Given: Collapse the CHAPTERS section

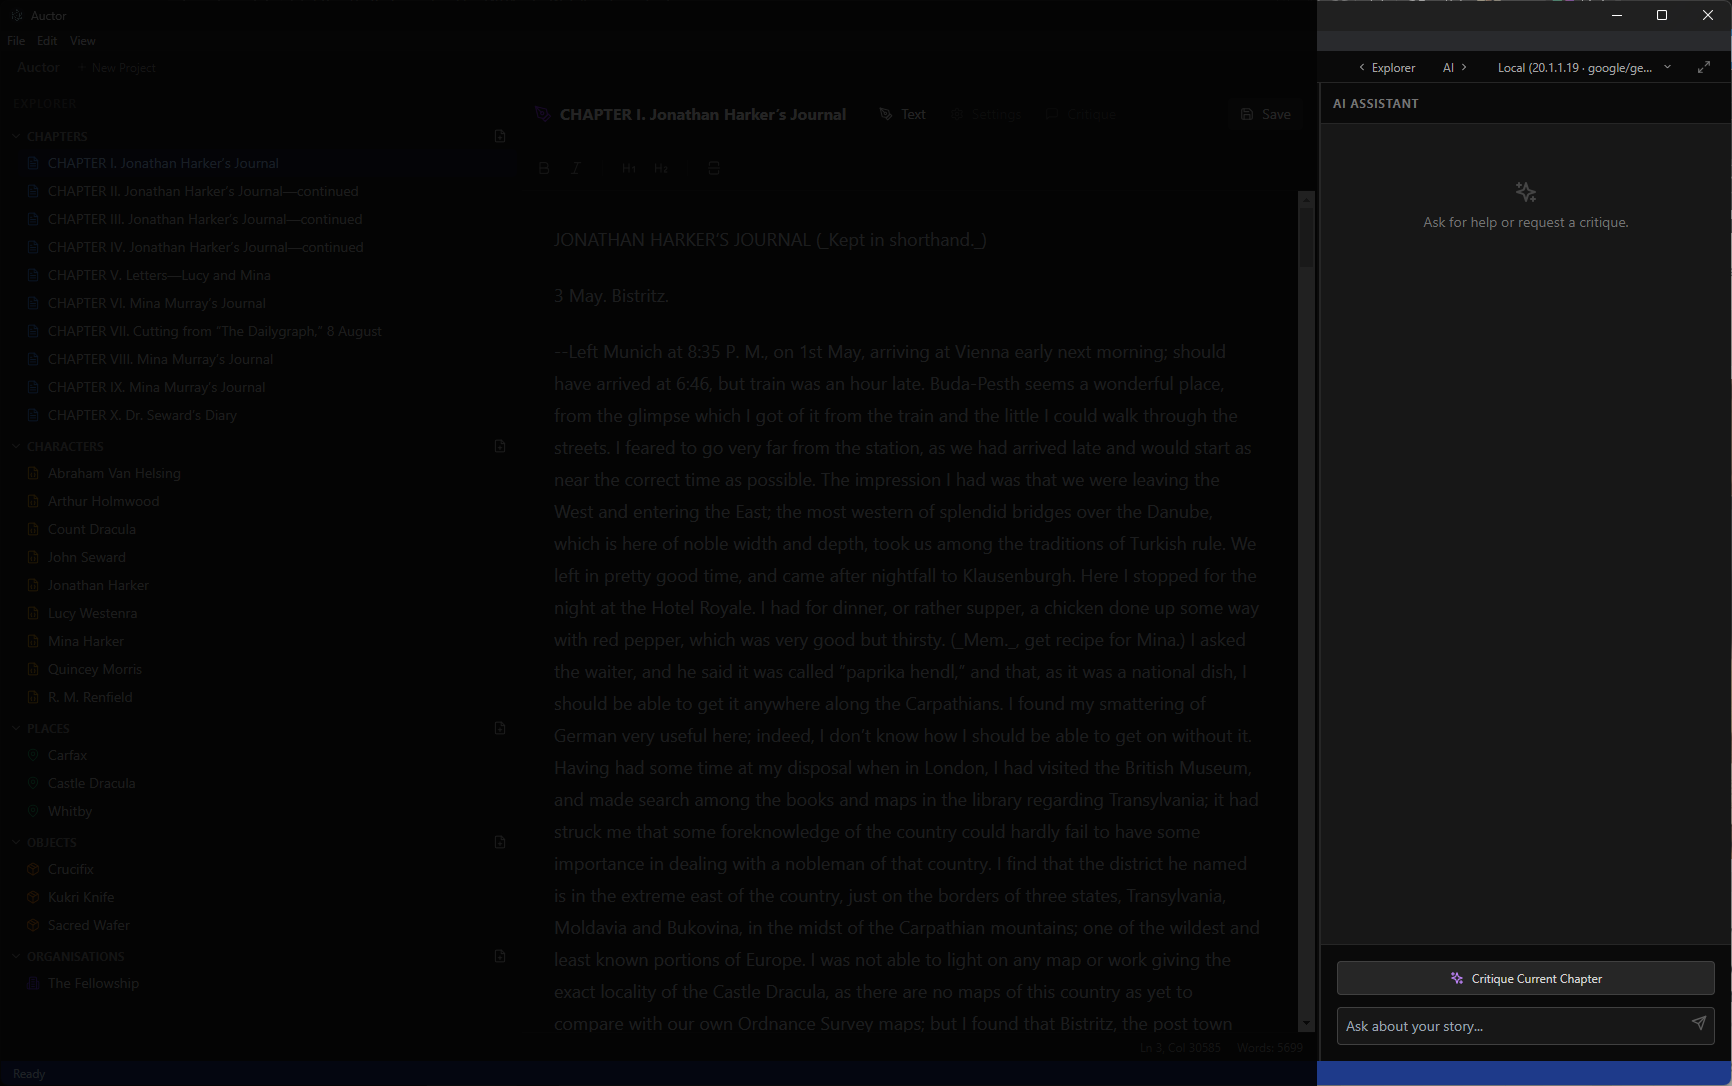Looking at the screenshot, I should (x=15, y=135).
